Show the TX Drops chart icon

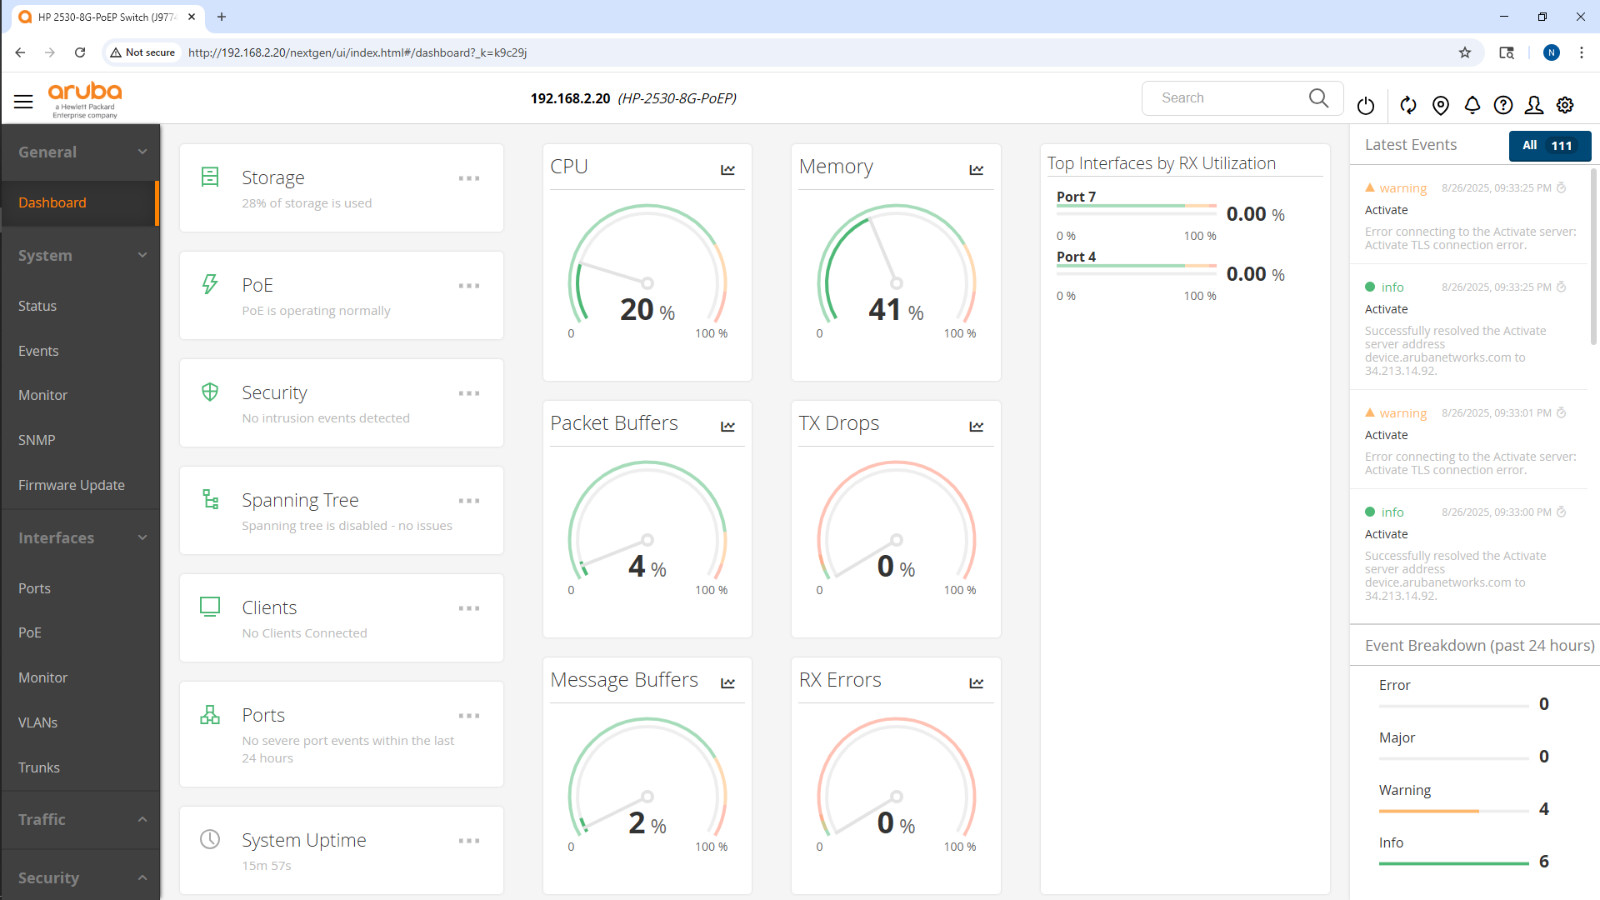(x=977, y=427)
